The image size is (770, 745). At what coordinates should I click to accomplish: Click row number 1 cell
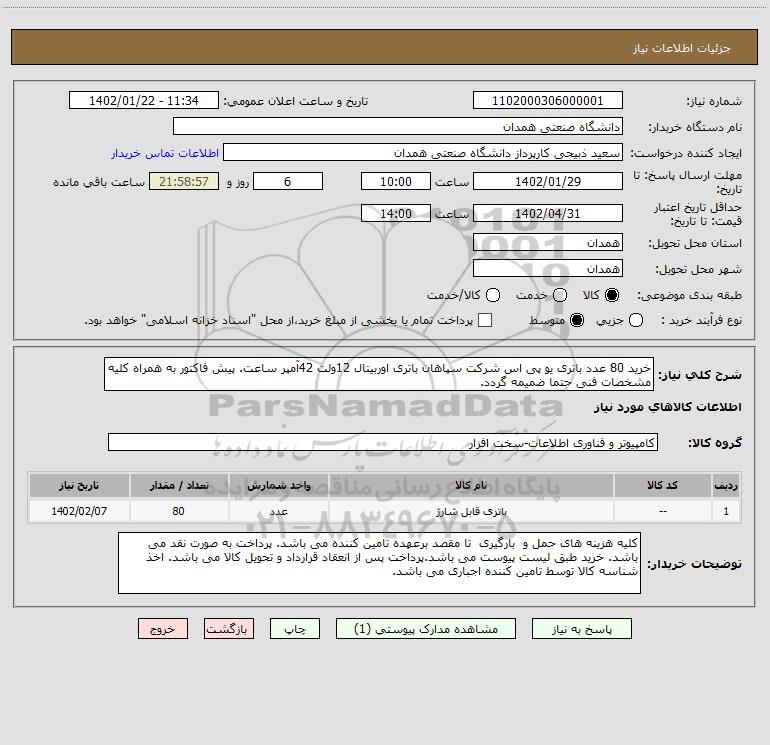[x=726, y=511]
